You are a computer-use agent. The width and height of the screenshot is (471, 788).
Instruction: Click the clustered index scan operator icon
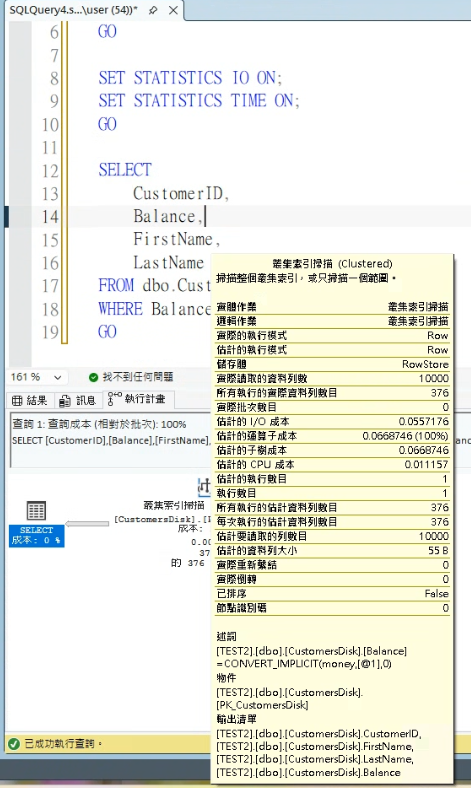coord(204,486)
